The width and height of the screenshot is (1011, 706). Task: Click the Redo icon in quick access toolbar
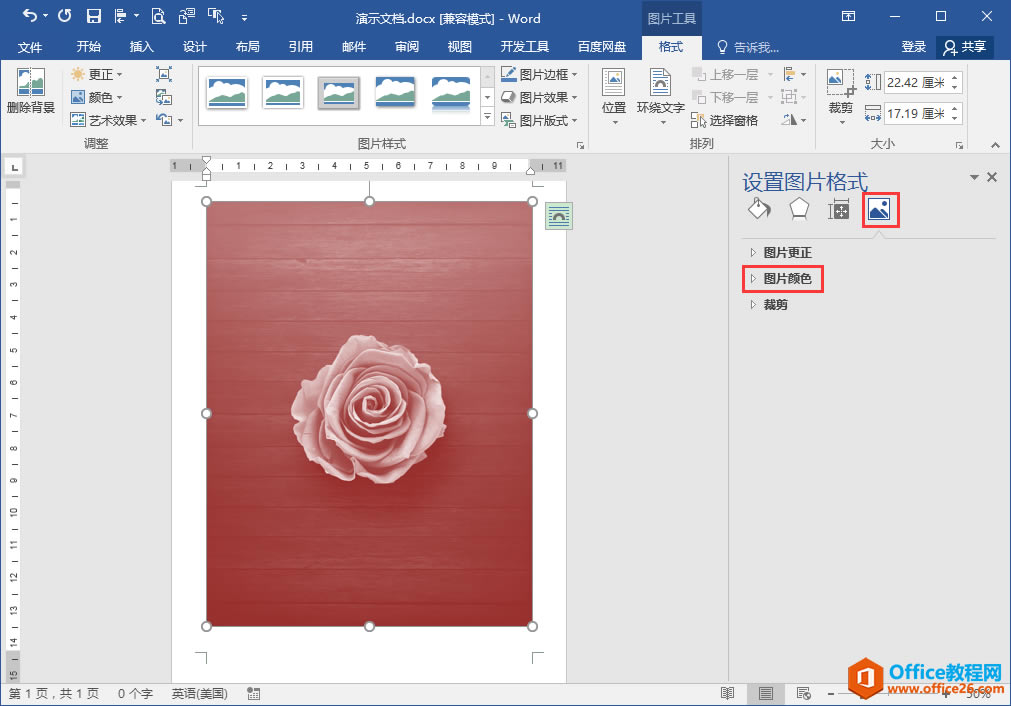[x=64, y=16]
